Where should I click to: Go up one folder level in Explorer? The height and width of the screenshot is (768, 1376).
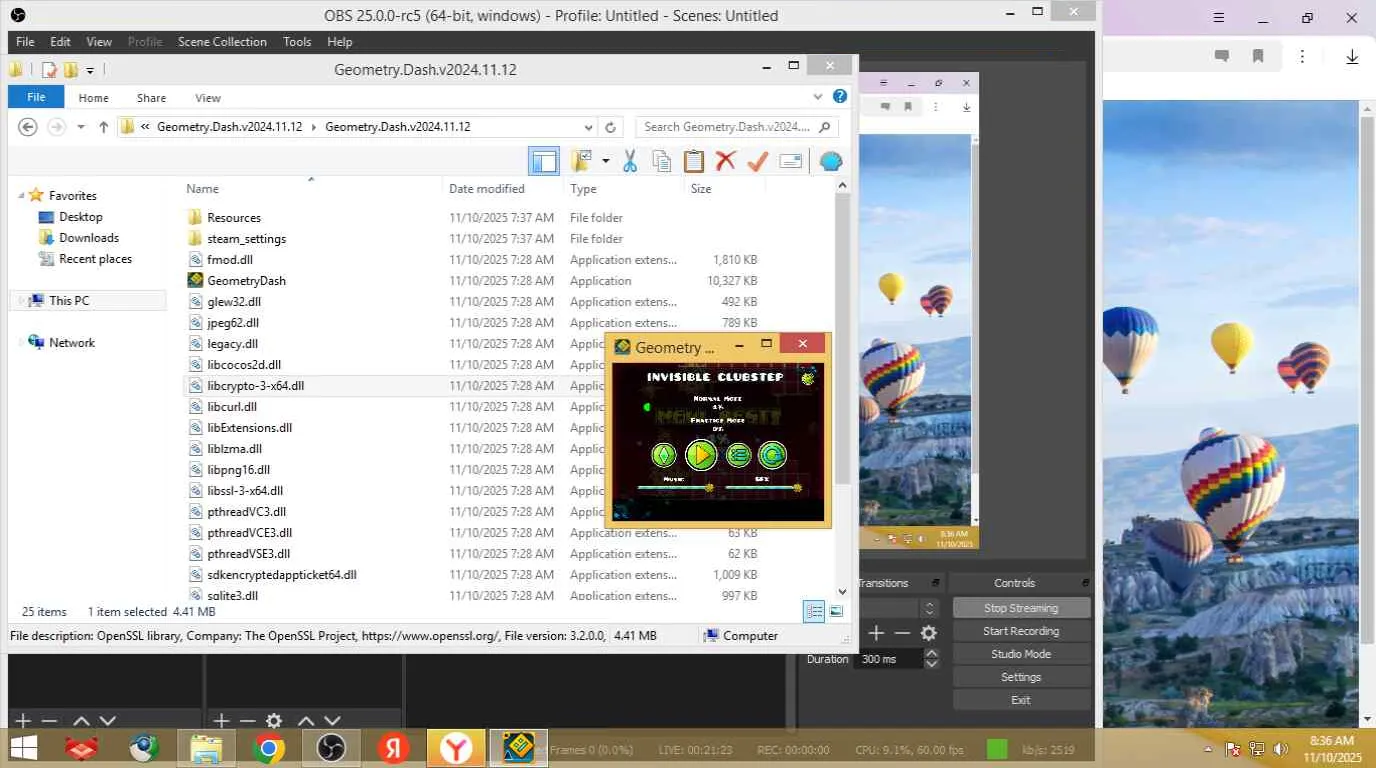coord(103,127)
